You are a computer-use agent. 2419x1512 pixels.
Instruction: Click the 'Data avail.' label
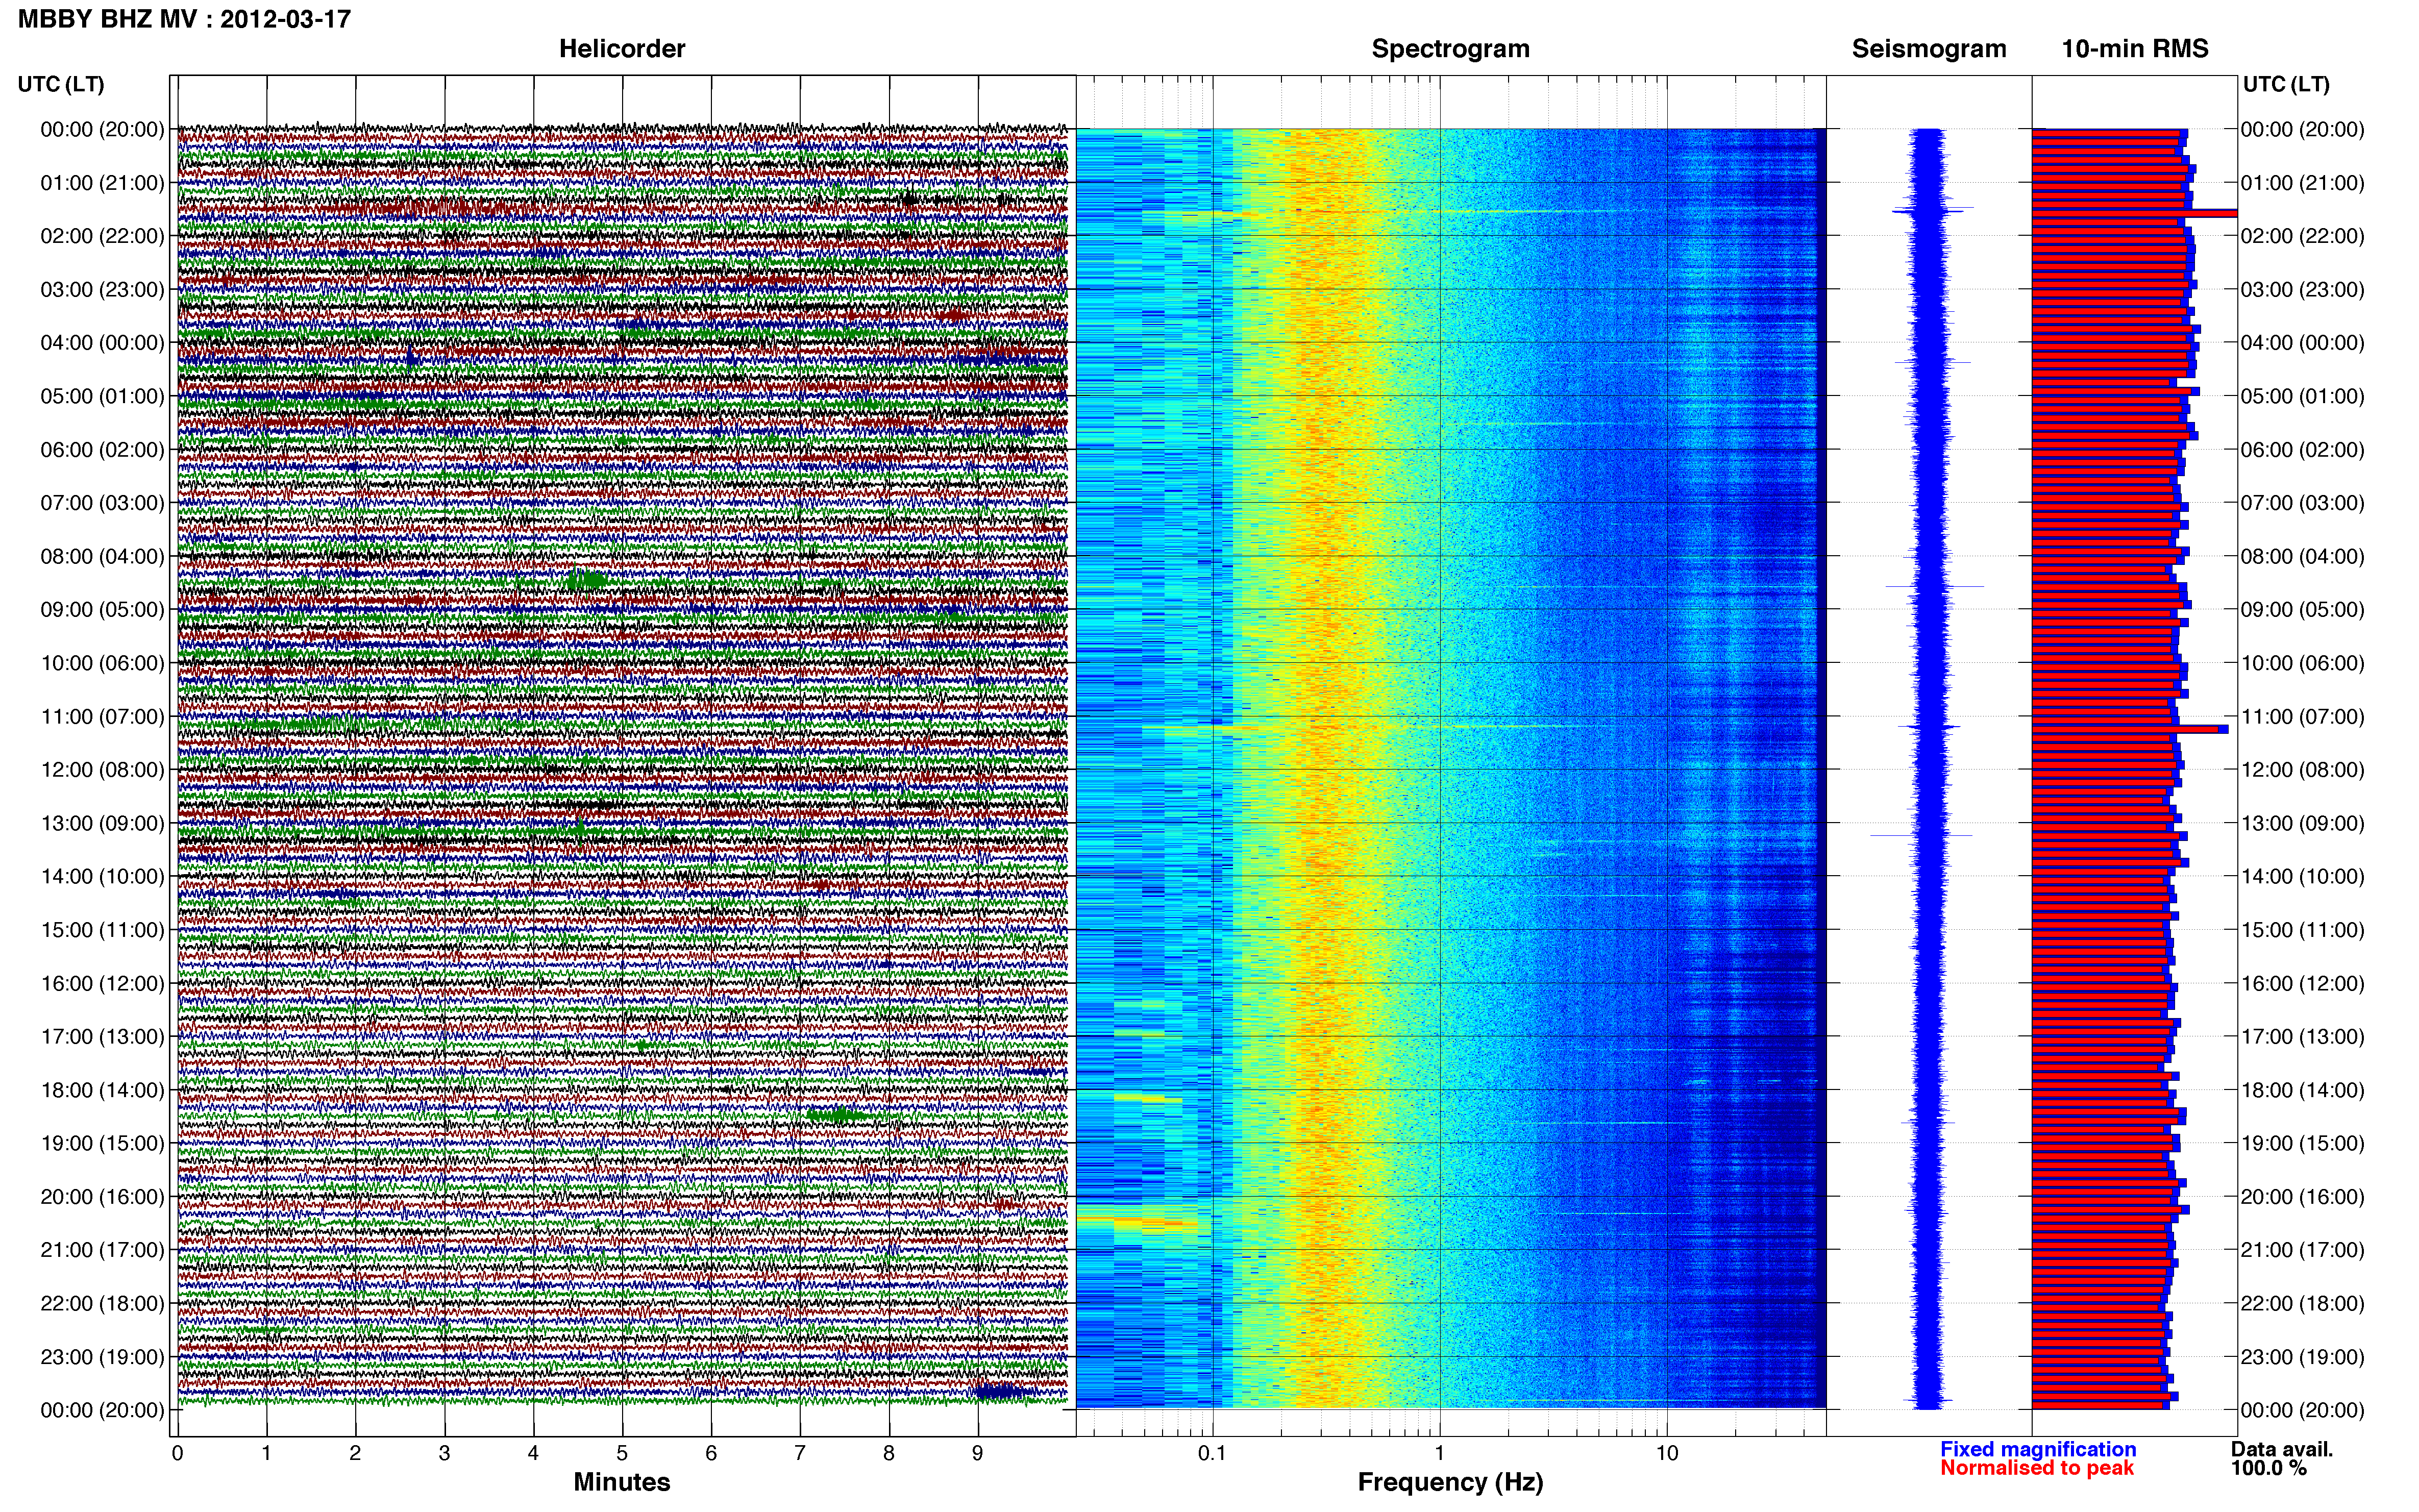(x=2282, y=1449)
